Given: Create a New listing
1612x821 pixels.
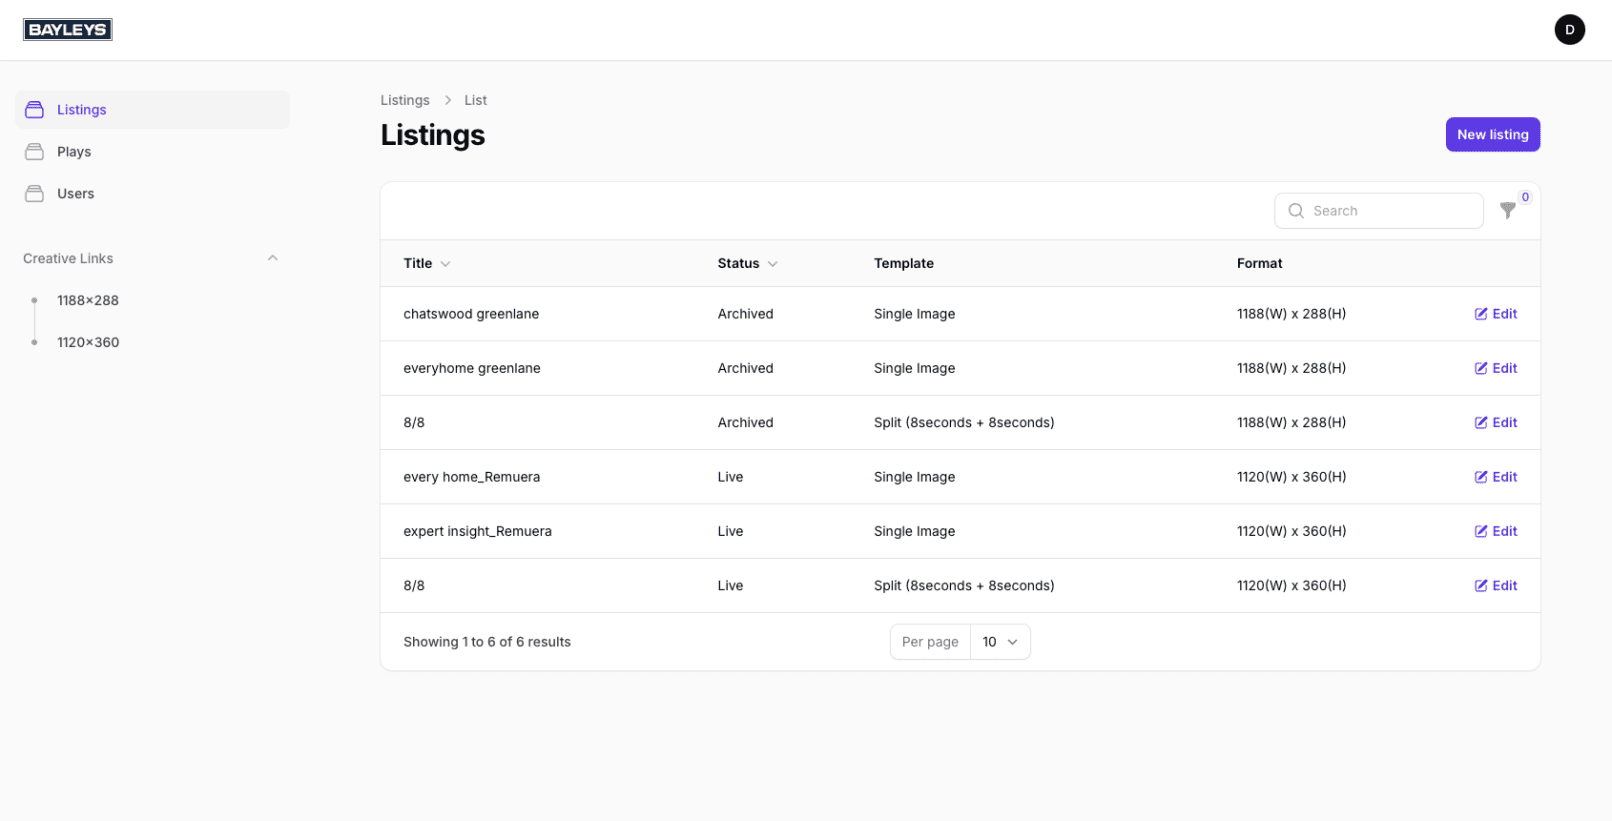Looking at the screenshot, I should (x=1492, y=135).
